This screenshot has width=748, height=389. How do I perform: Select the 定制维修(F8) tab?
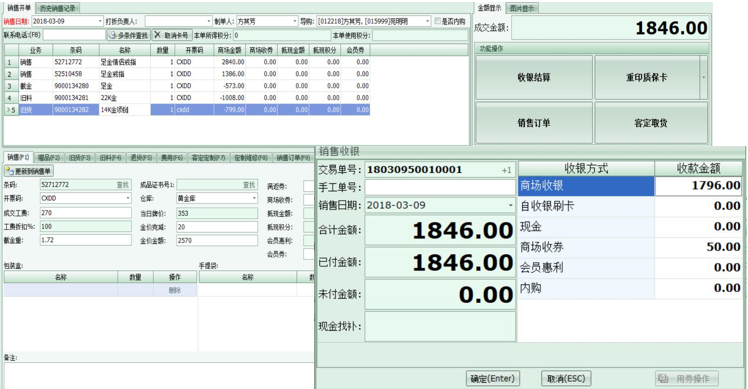pos(250,158)
